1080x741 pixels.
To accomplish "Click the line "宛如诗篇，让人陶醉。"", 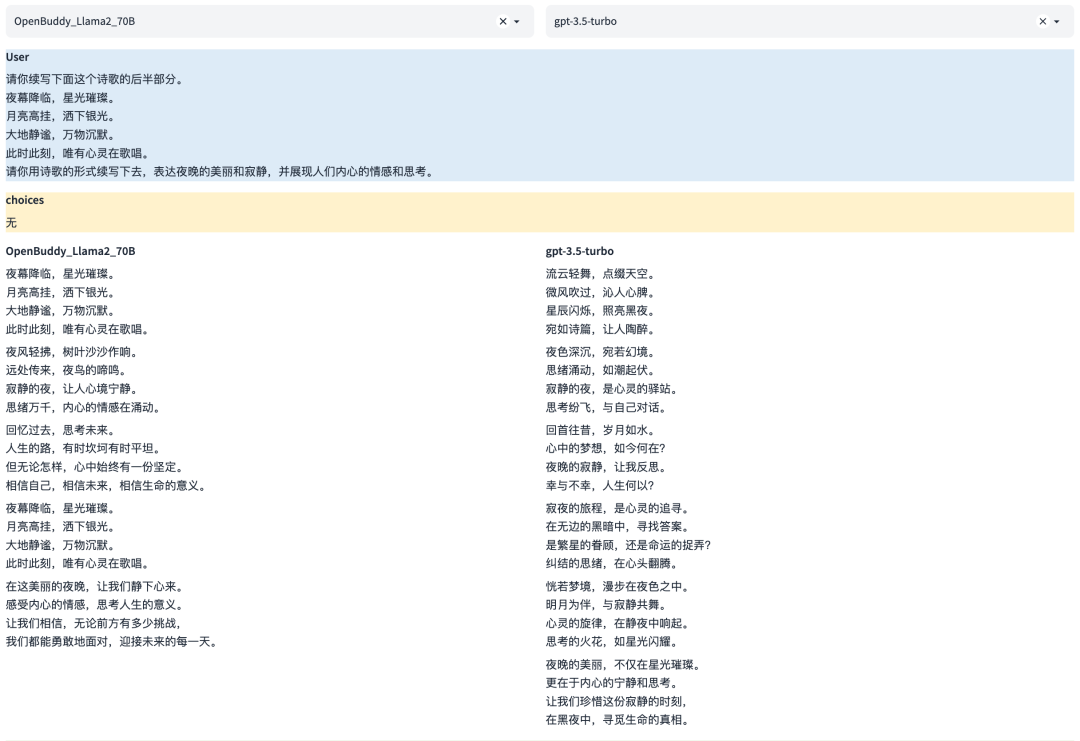I will (602, 329).
